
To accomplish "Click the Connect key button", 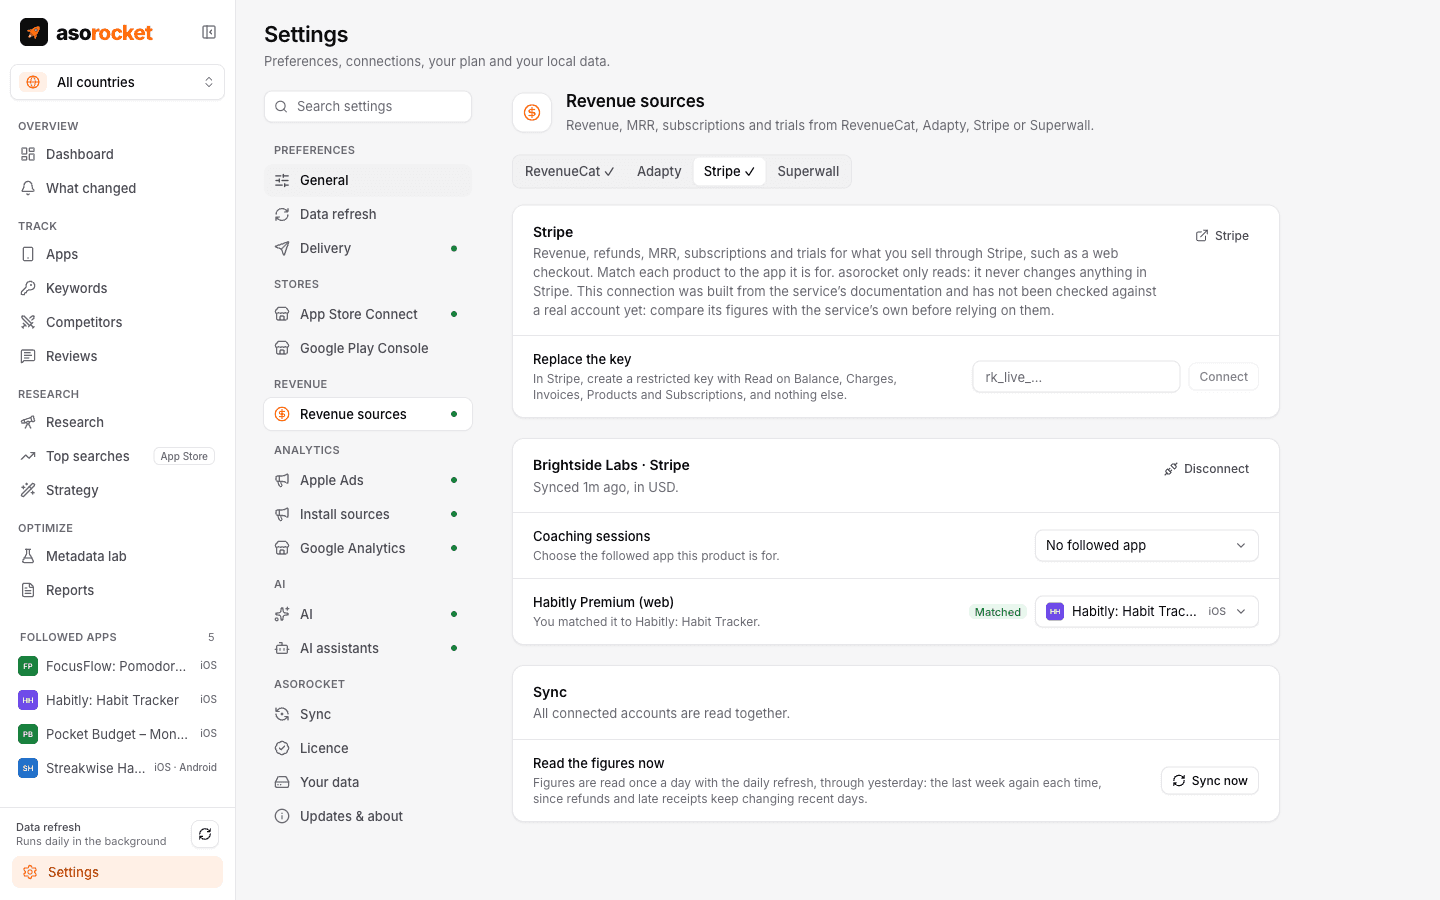I will coord(1223,377).
